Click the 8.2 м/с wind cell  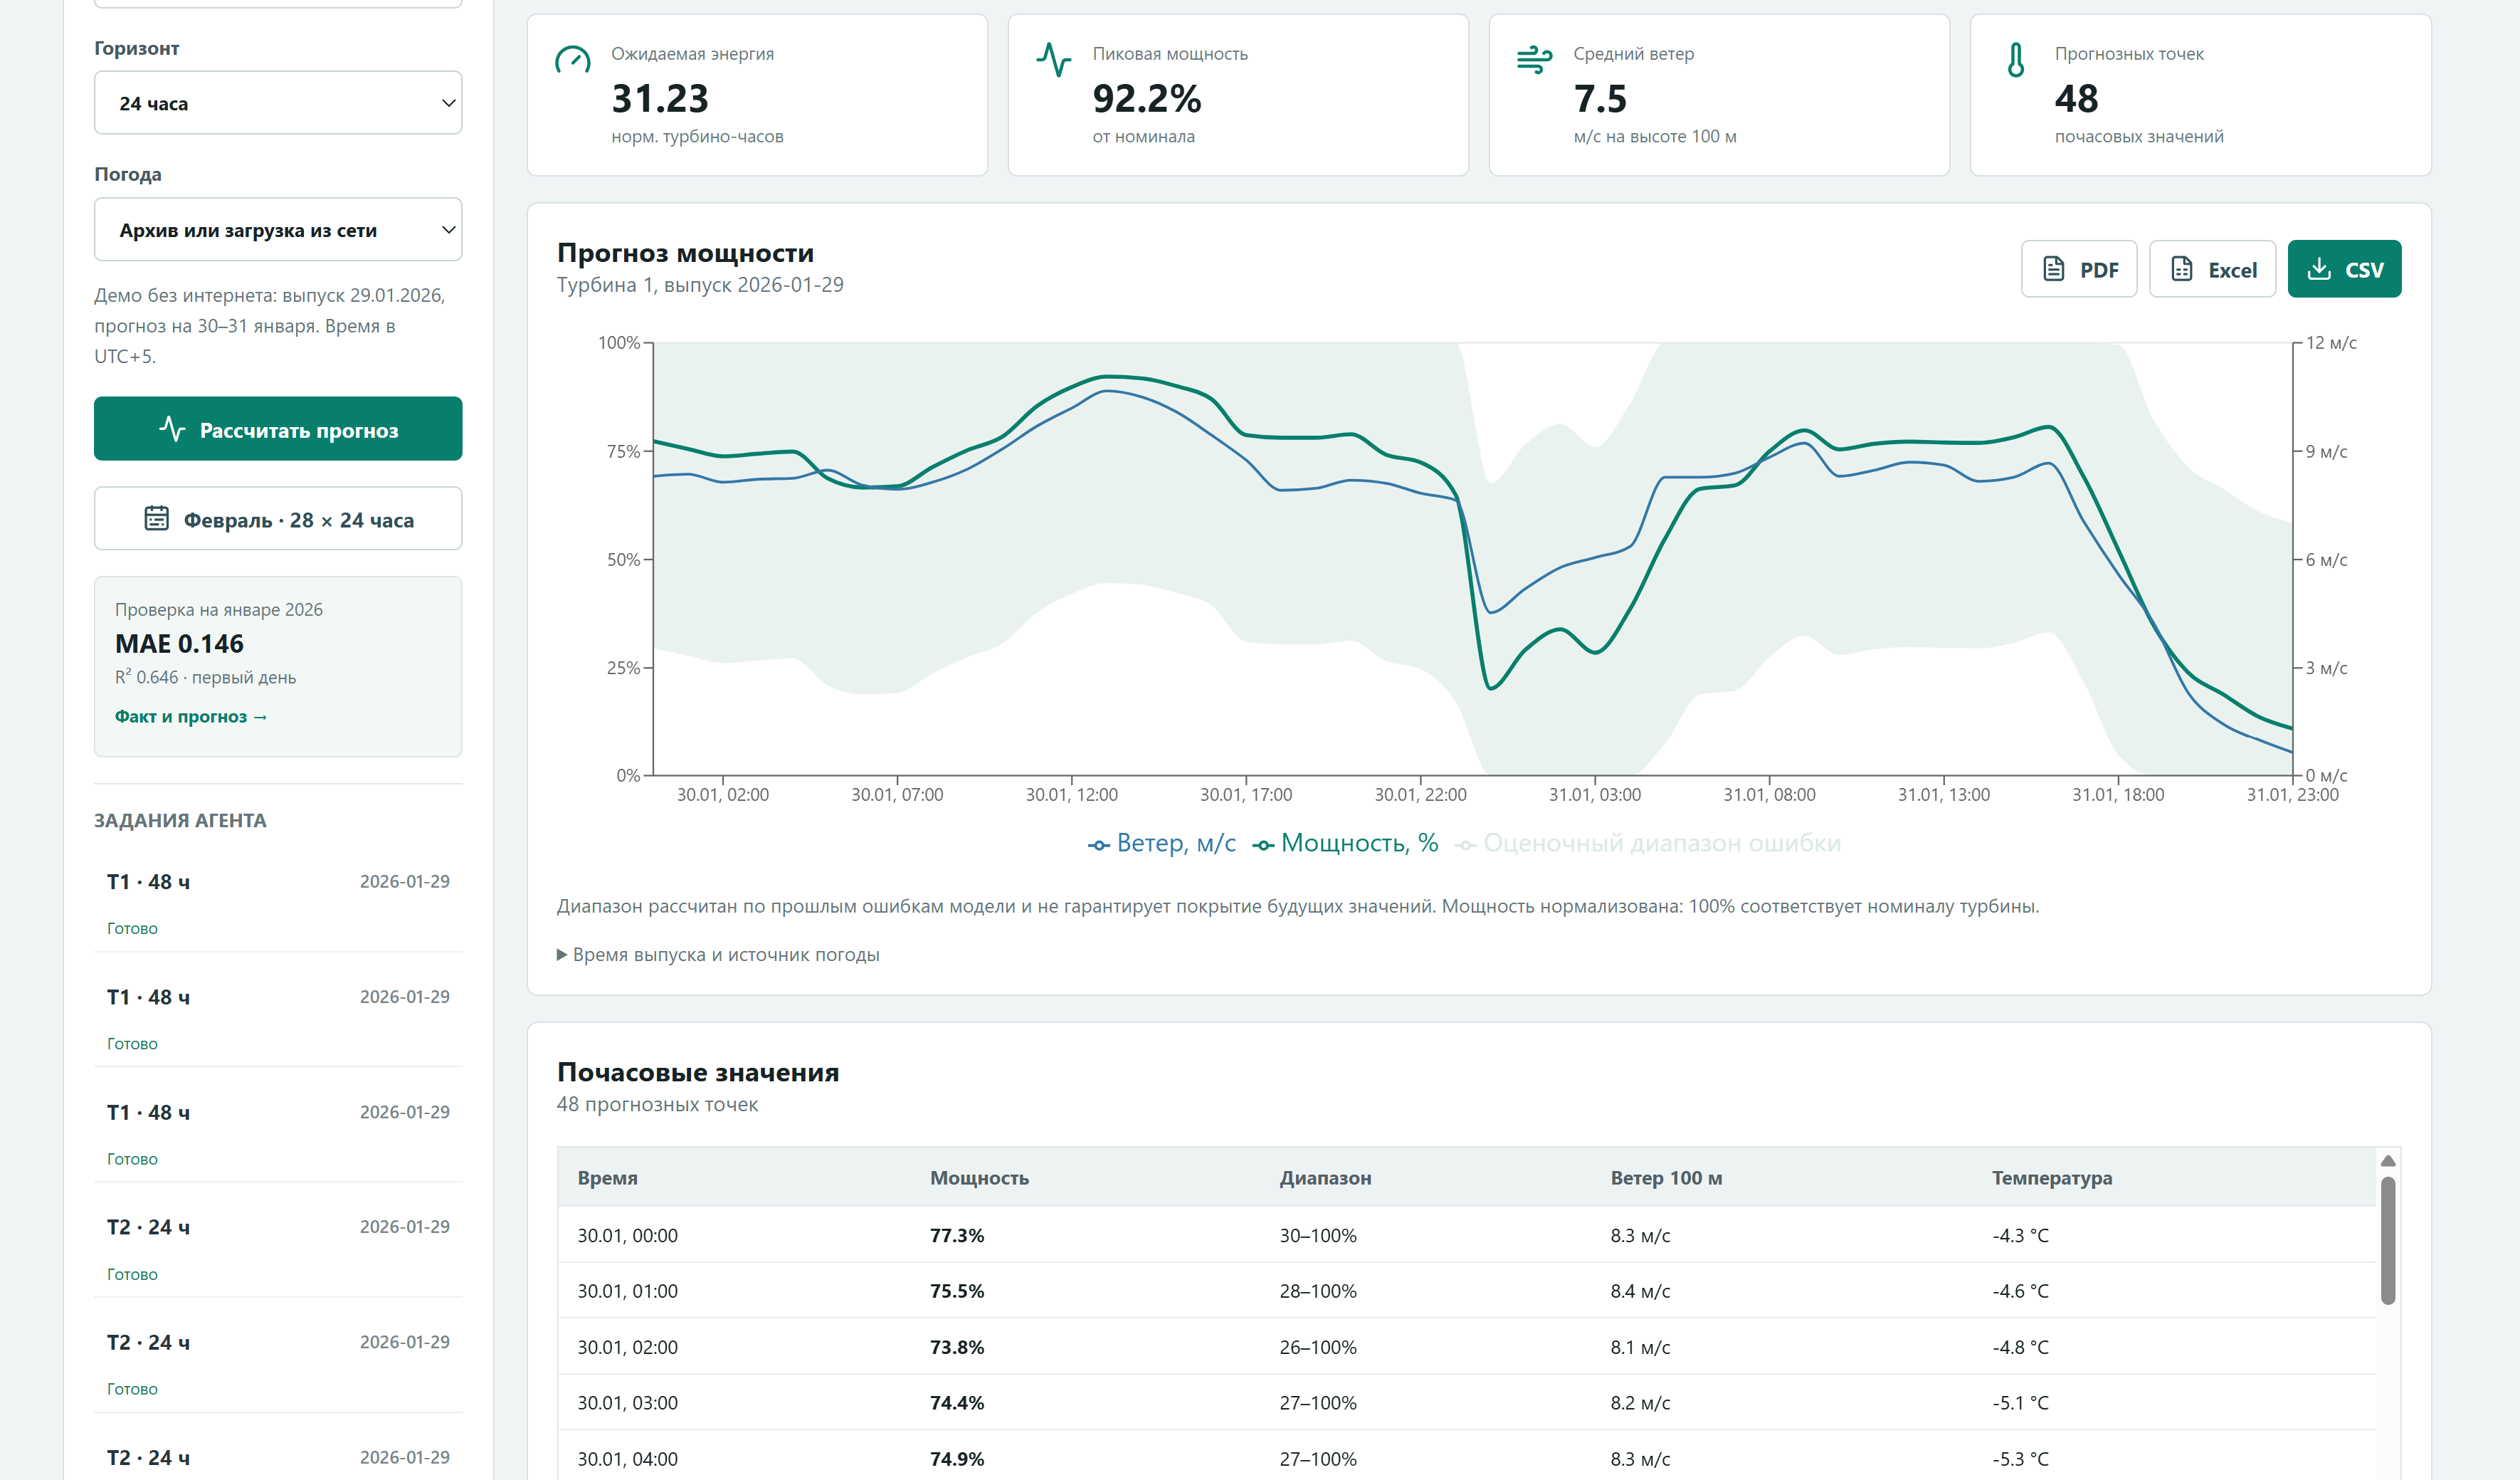[x=1640, y=1402]
